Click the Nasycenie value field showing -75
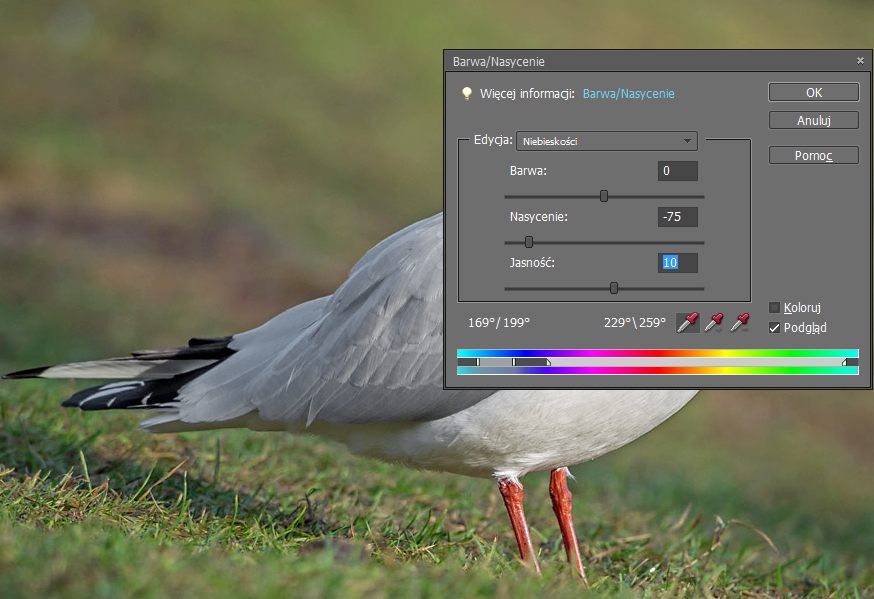This screenshot has height=599, width=874. point(678,217)
